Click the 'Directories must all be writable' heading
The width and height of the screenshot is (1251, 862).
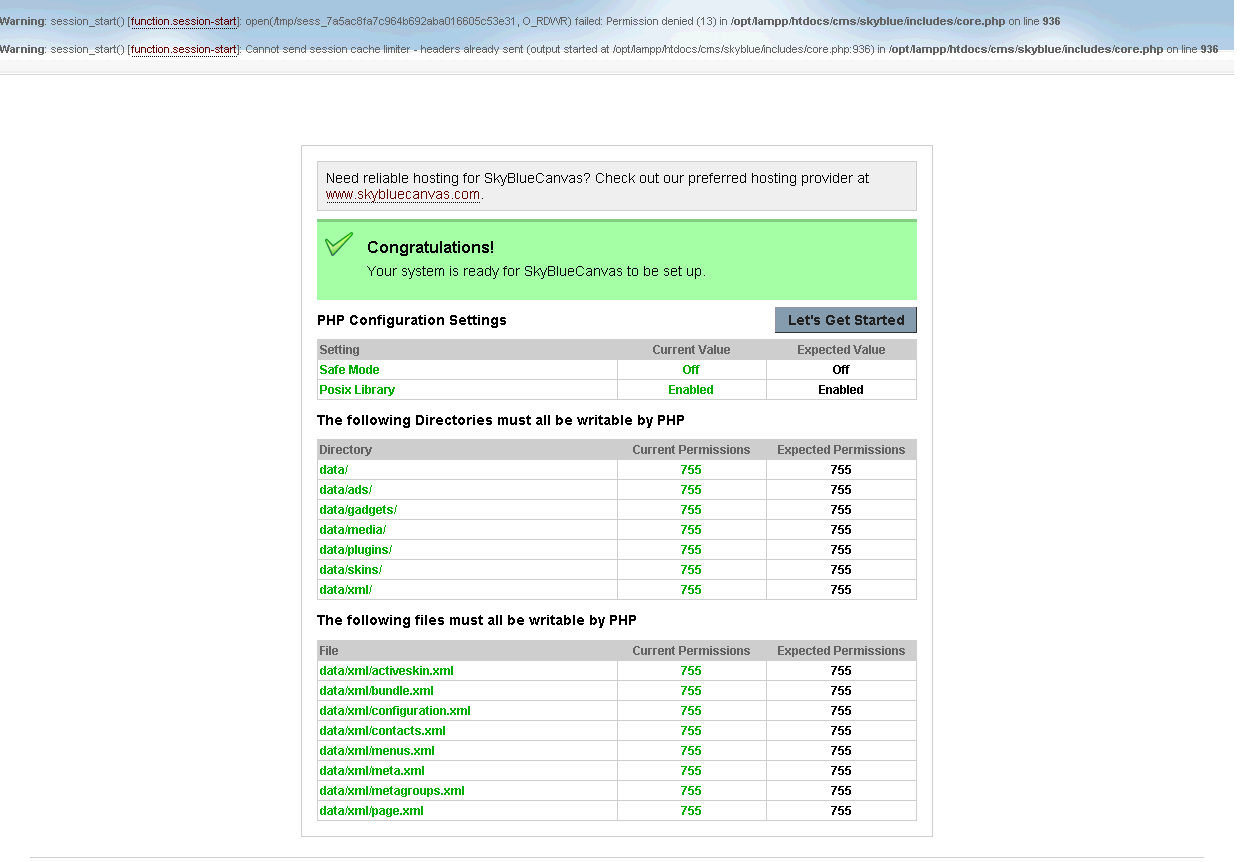(x=501, y=420)
